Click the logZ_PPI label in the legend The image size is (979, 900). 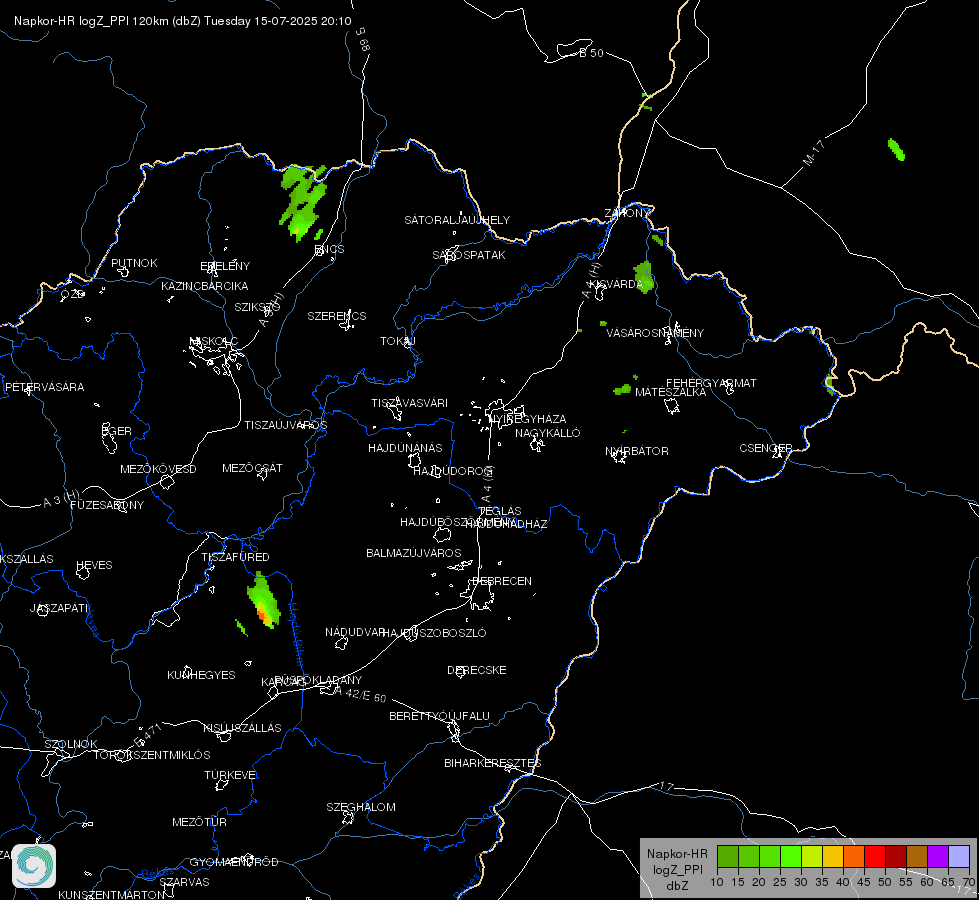677,869
